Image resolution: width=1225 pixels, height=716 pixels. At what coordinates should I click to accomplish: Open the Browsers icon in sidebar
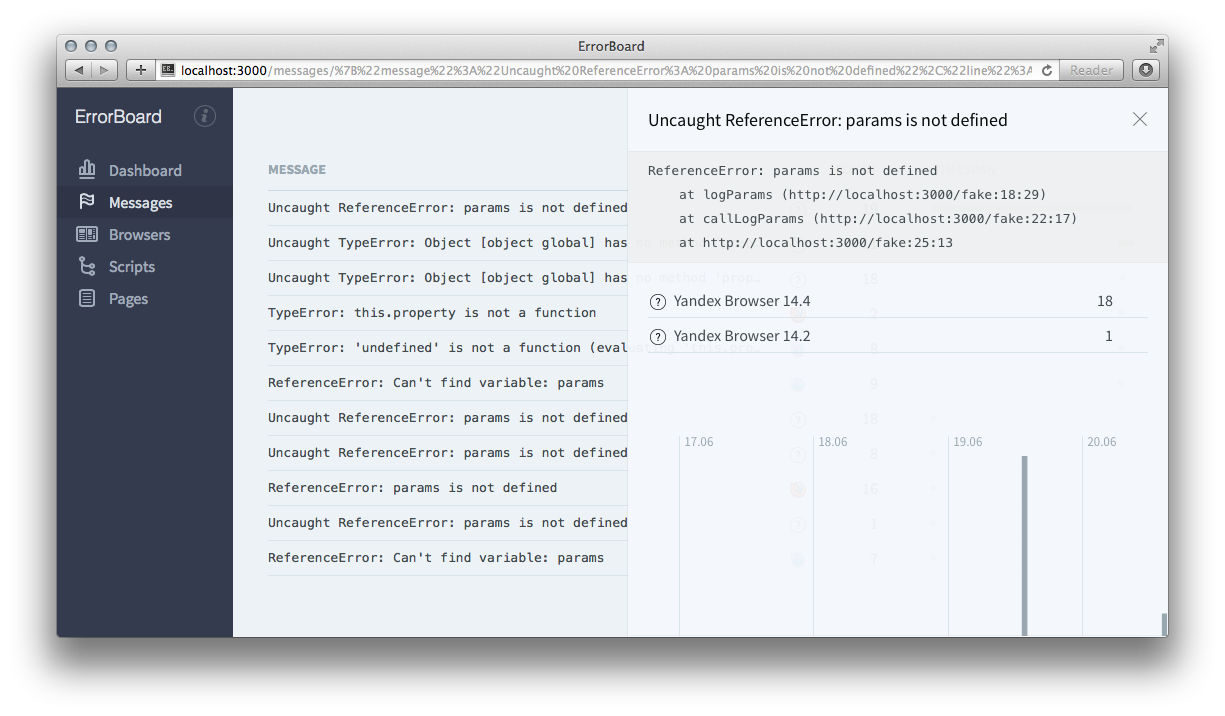[87, 234]
